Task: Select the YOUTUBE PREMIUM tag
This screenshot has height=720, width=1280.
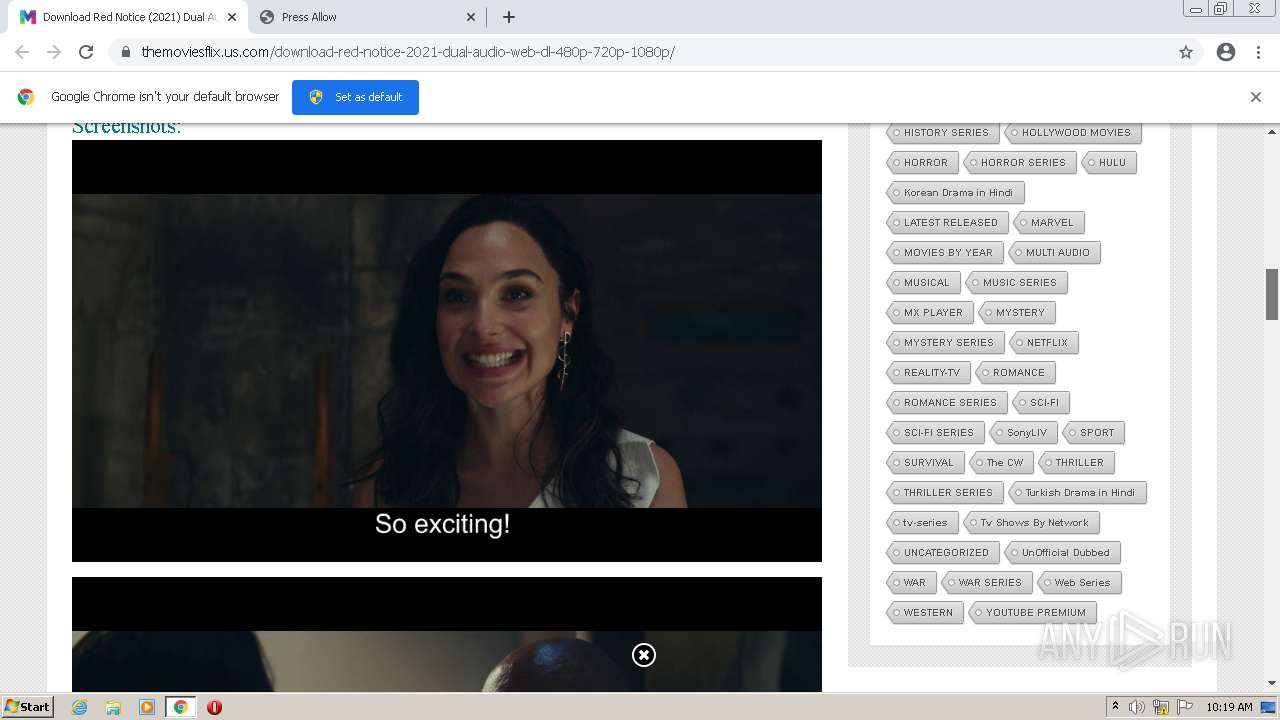Action: coord(1031,612)
